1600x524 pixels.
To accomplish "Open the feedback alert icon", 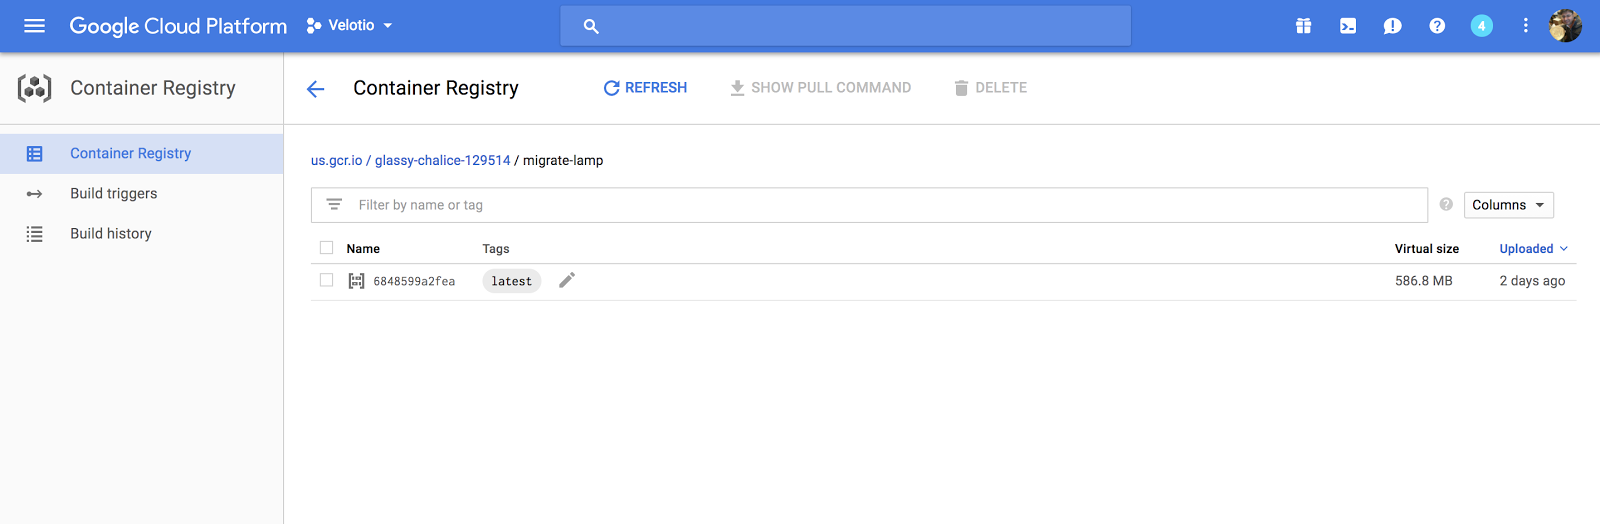I will [1392, 26].
